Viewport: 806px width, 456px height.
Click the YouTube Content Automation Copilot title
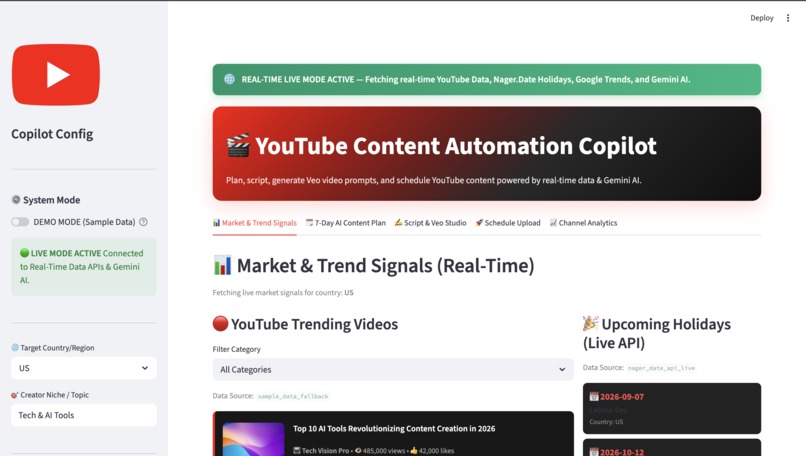(455, 145)
